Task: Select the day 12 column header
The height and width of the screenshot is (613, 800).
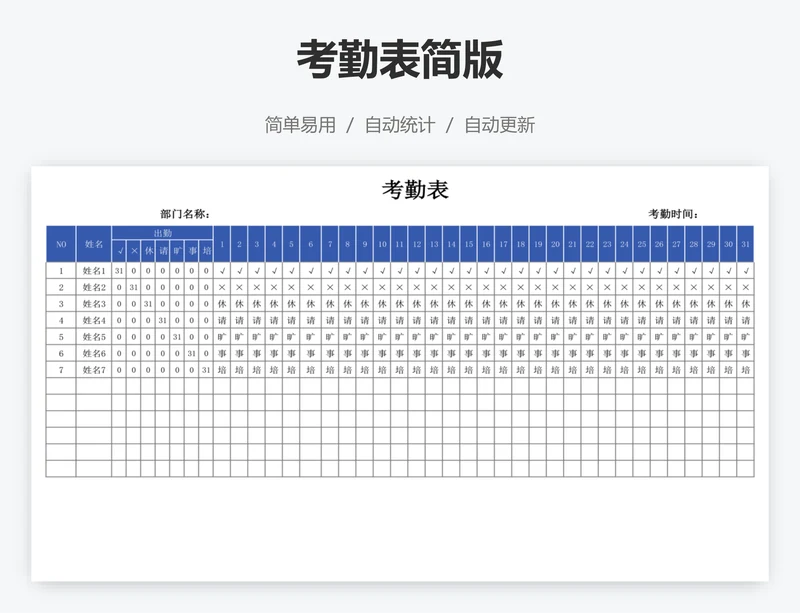Action: pos(417,244)
